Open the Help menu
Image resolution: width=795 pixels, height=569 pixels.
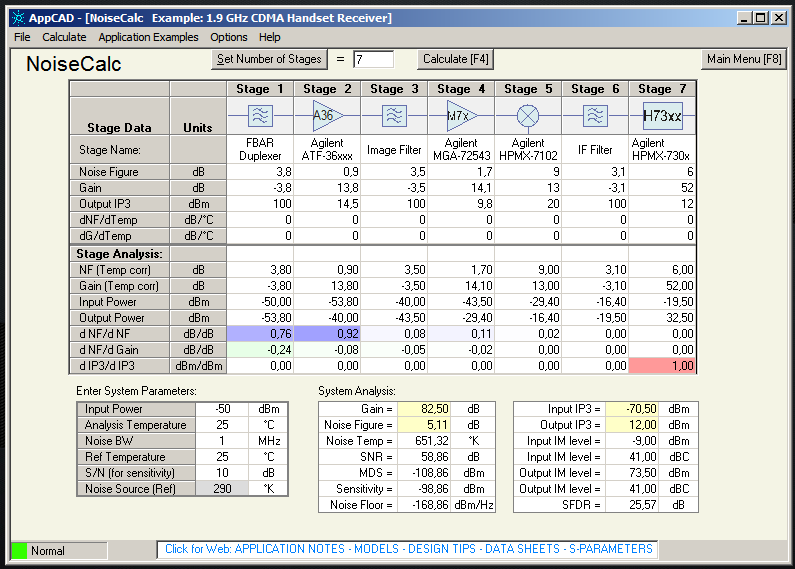coord(269,37)
